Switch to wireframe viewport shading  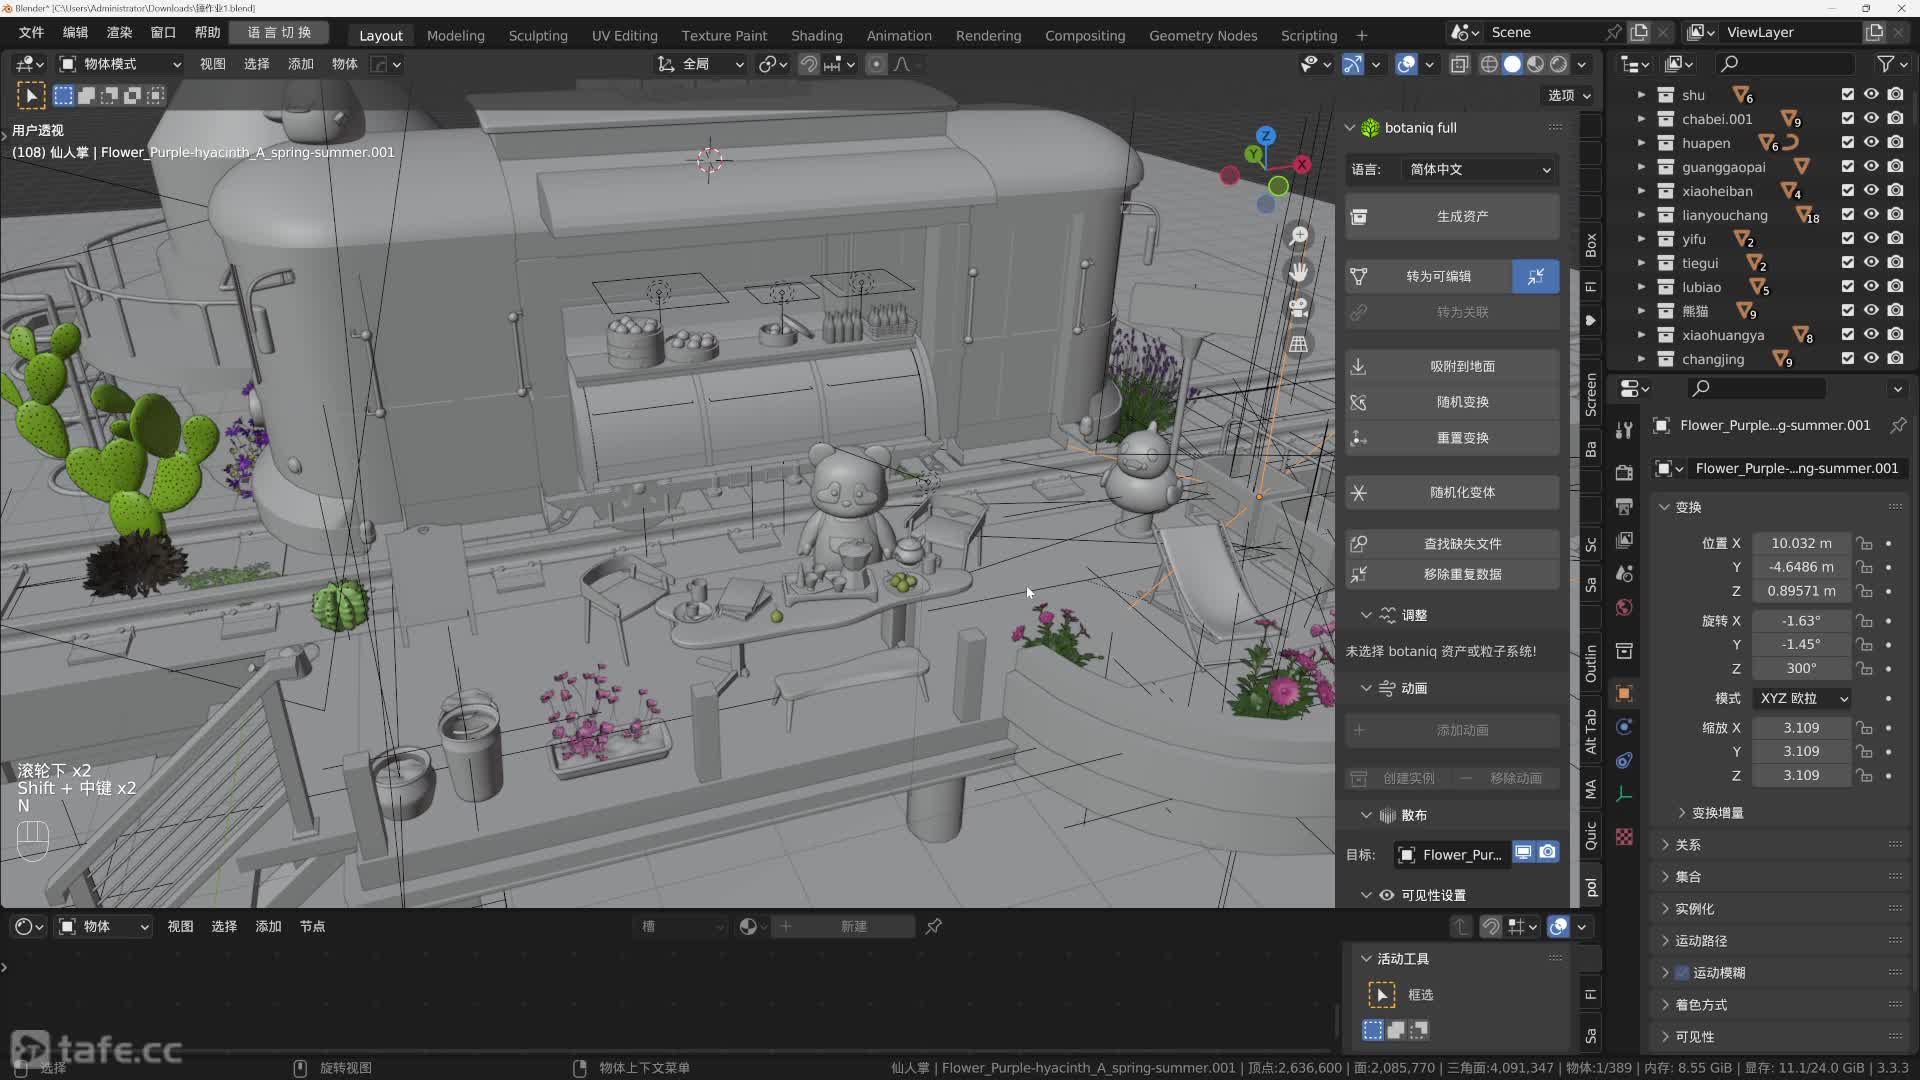tap(1489, 64)
